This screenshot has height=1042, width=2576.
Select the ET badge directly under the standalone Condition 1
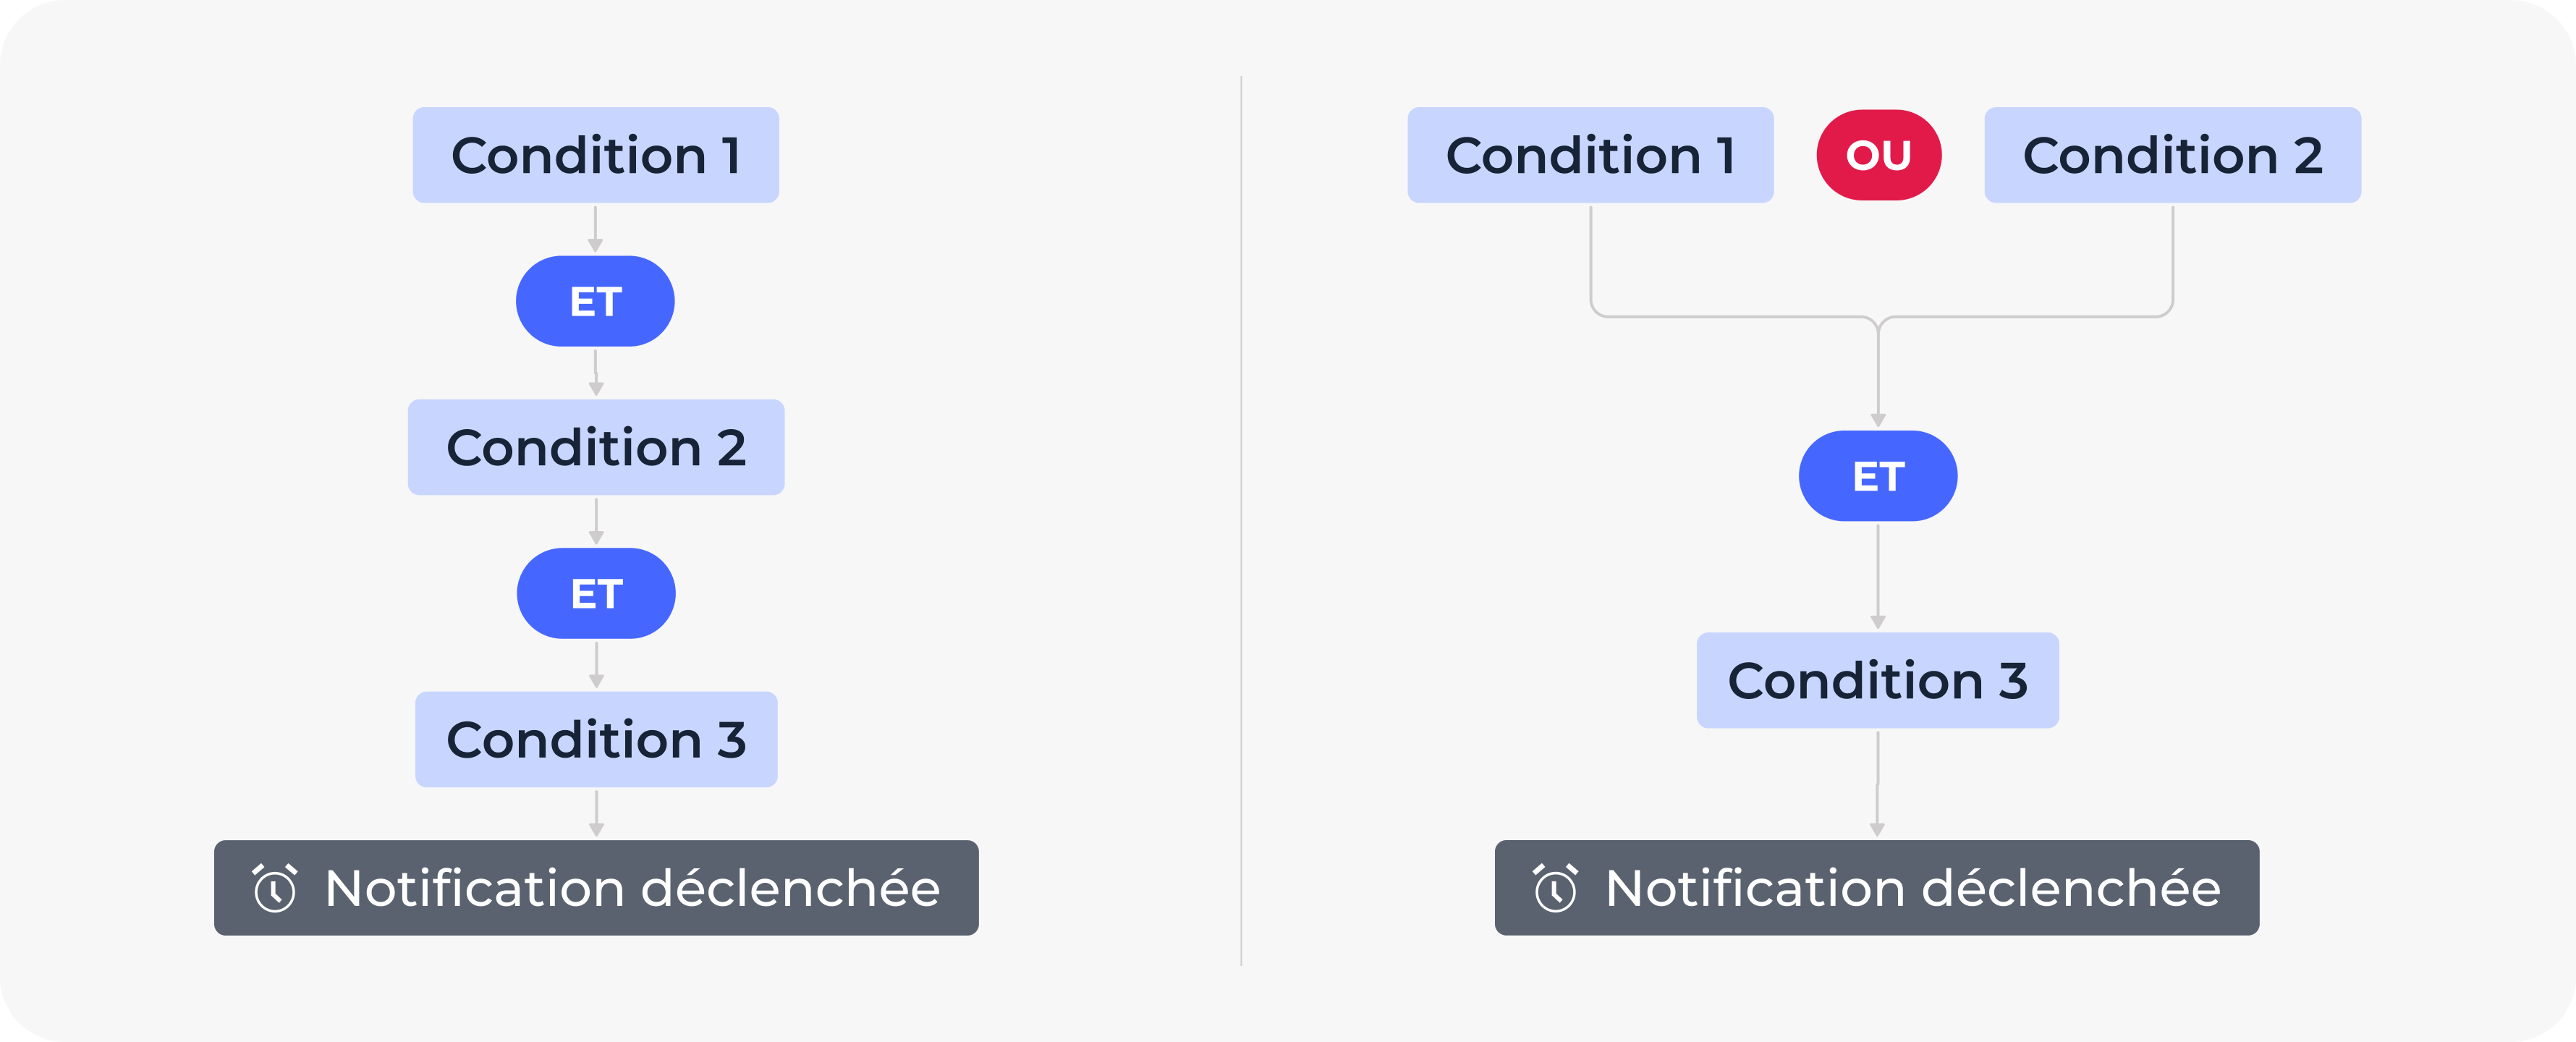click(x=595, y=301)
